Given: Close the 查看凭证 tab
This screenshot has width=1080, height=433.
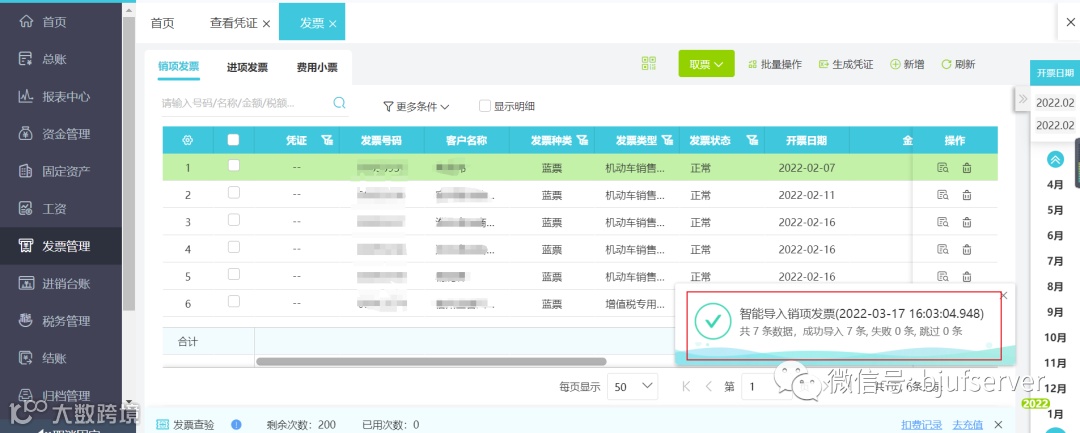Looking at the screenshot, I should click(x=267, y=23).
